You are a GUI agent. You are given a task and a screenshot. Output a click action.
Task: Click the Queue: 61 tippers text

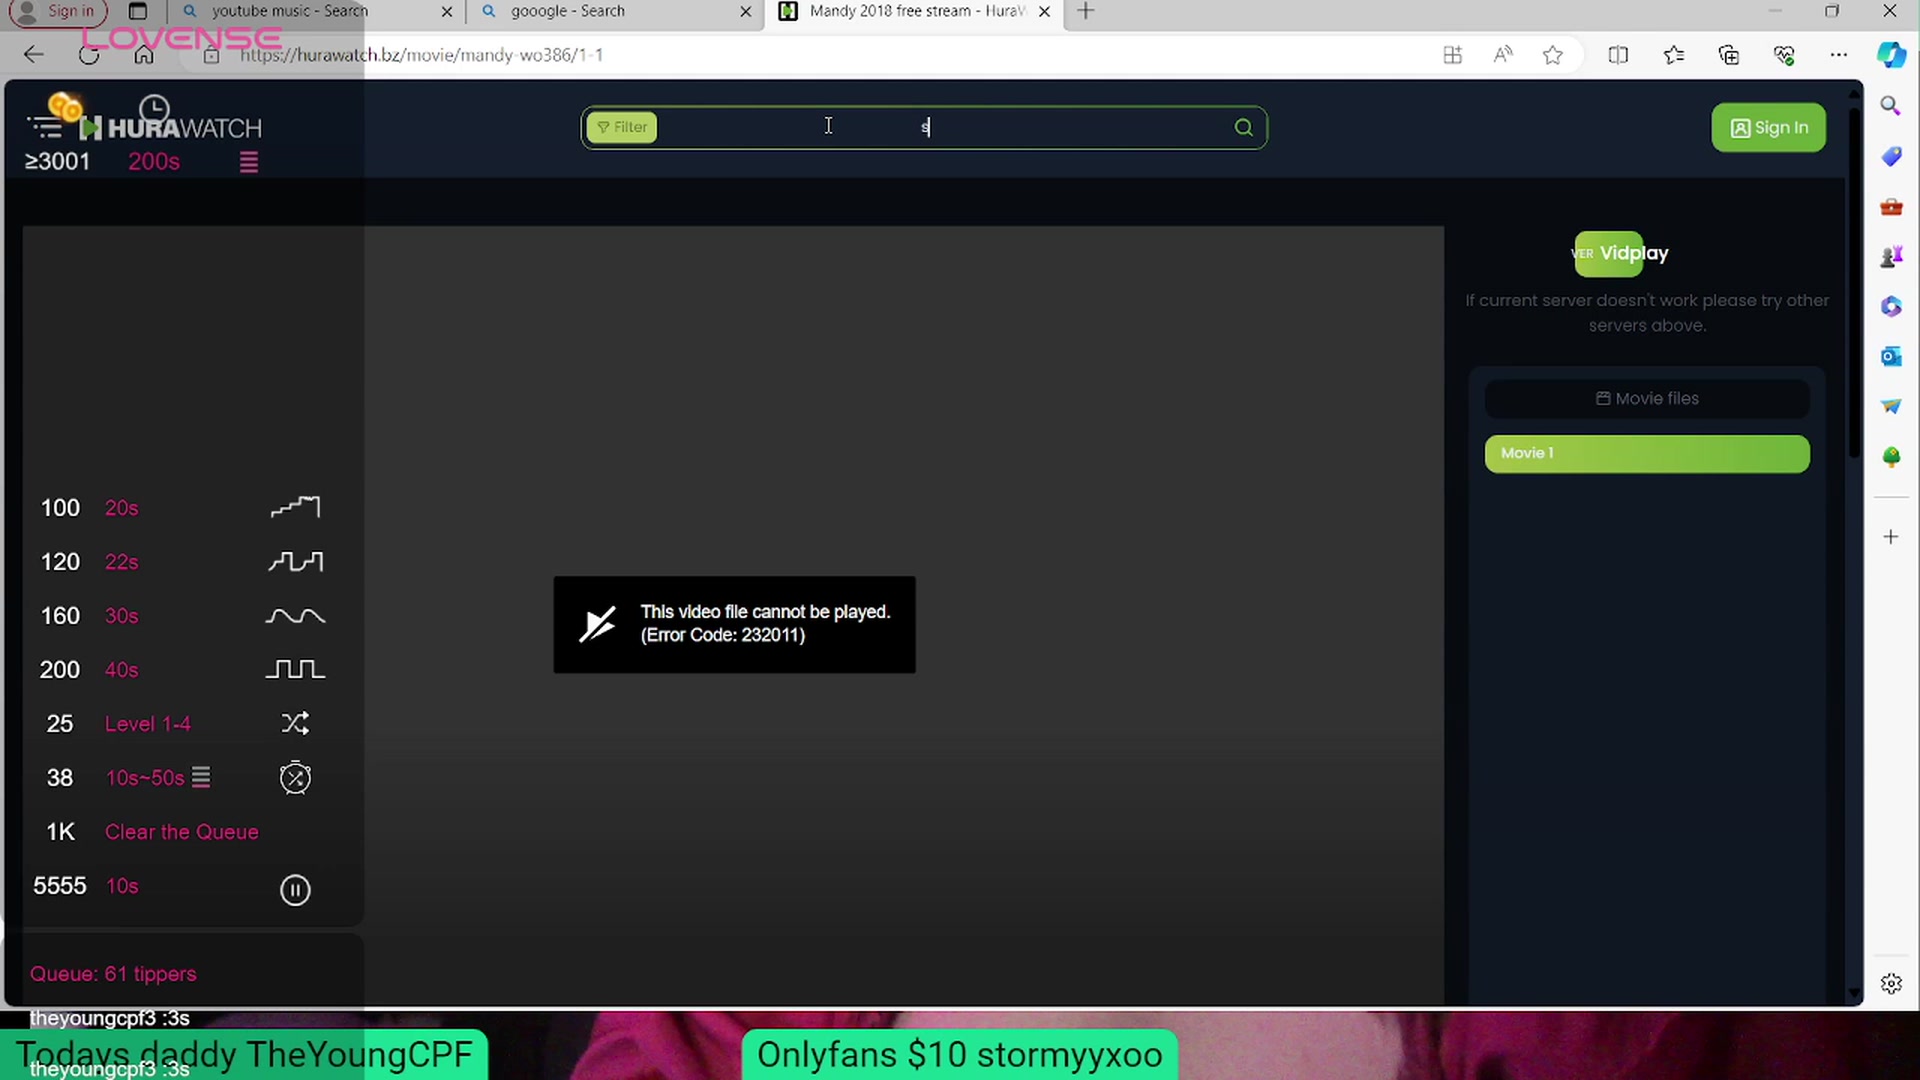[x=113, y=974]
